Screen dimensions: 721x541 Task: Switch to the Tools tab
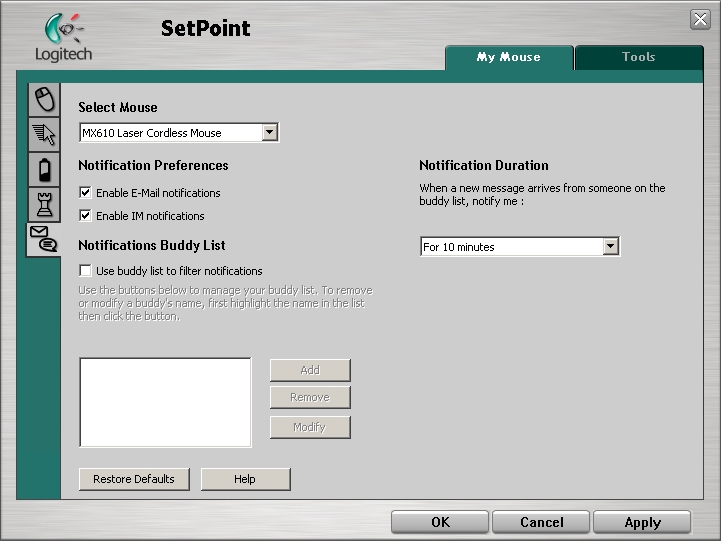pyautogui.click(x=638, y=57)
